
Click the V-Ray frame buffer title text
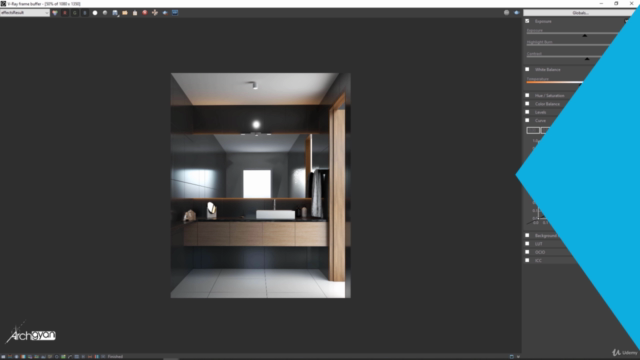pyautogui.click(x=44, y=4)
